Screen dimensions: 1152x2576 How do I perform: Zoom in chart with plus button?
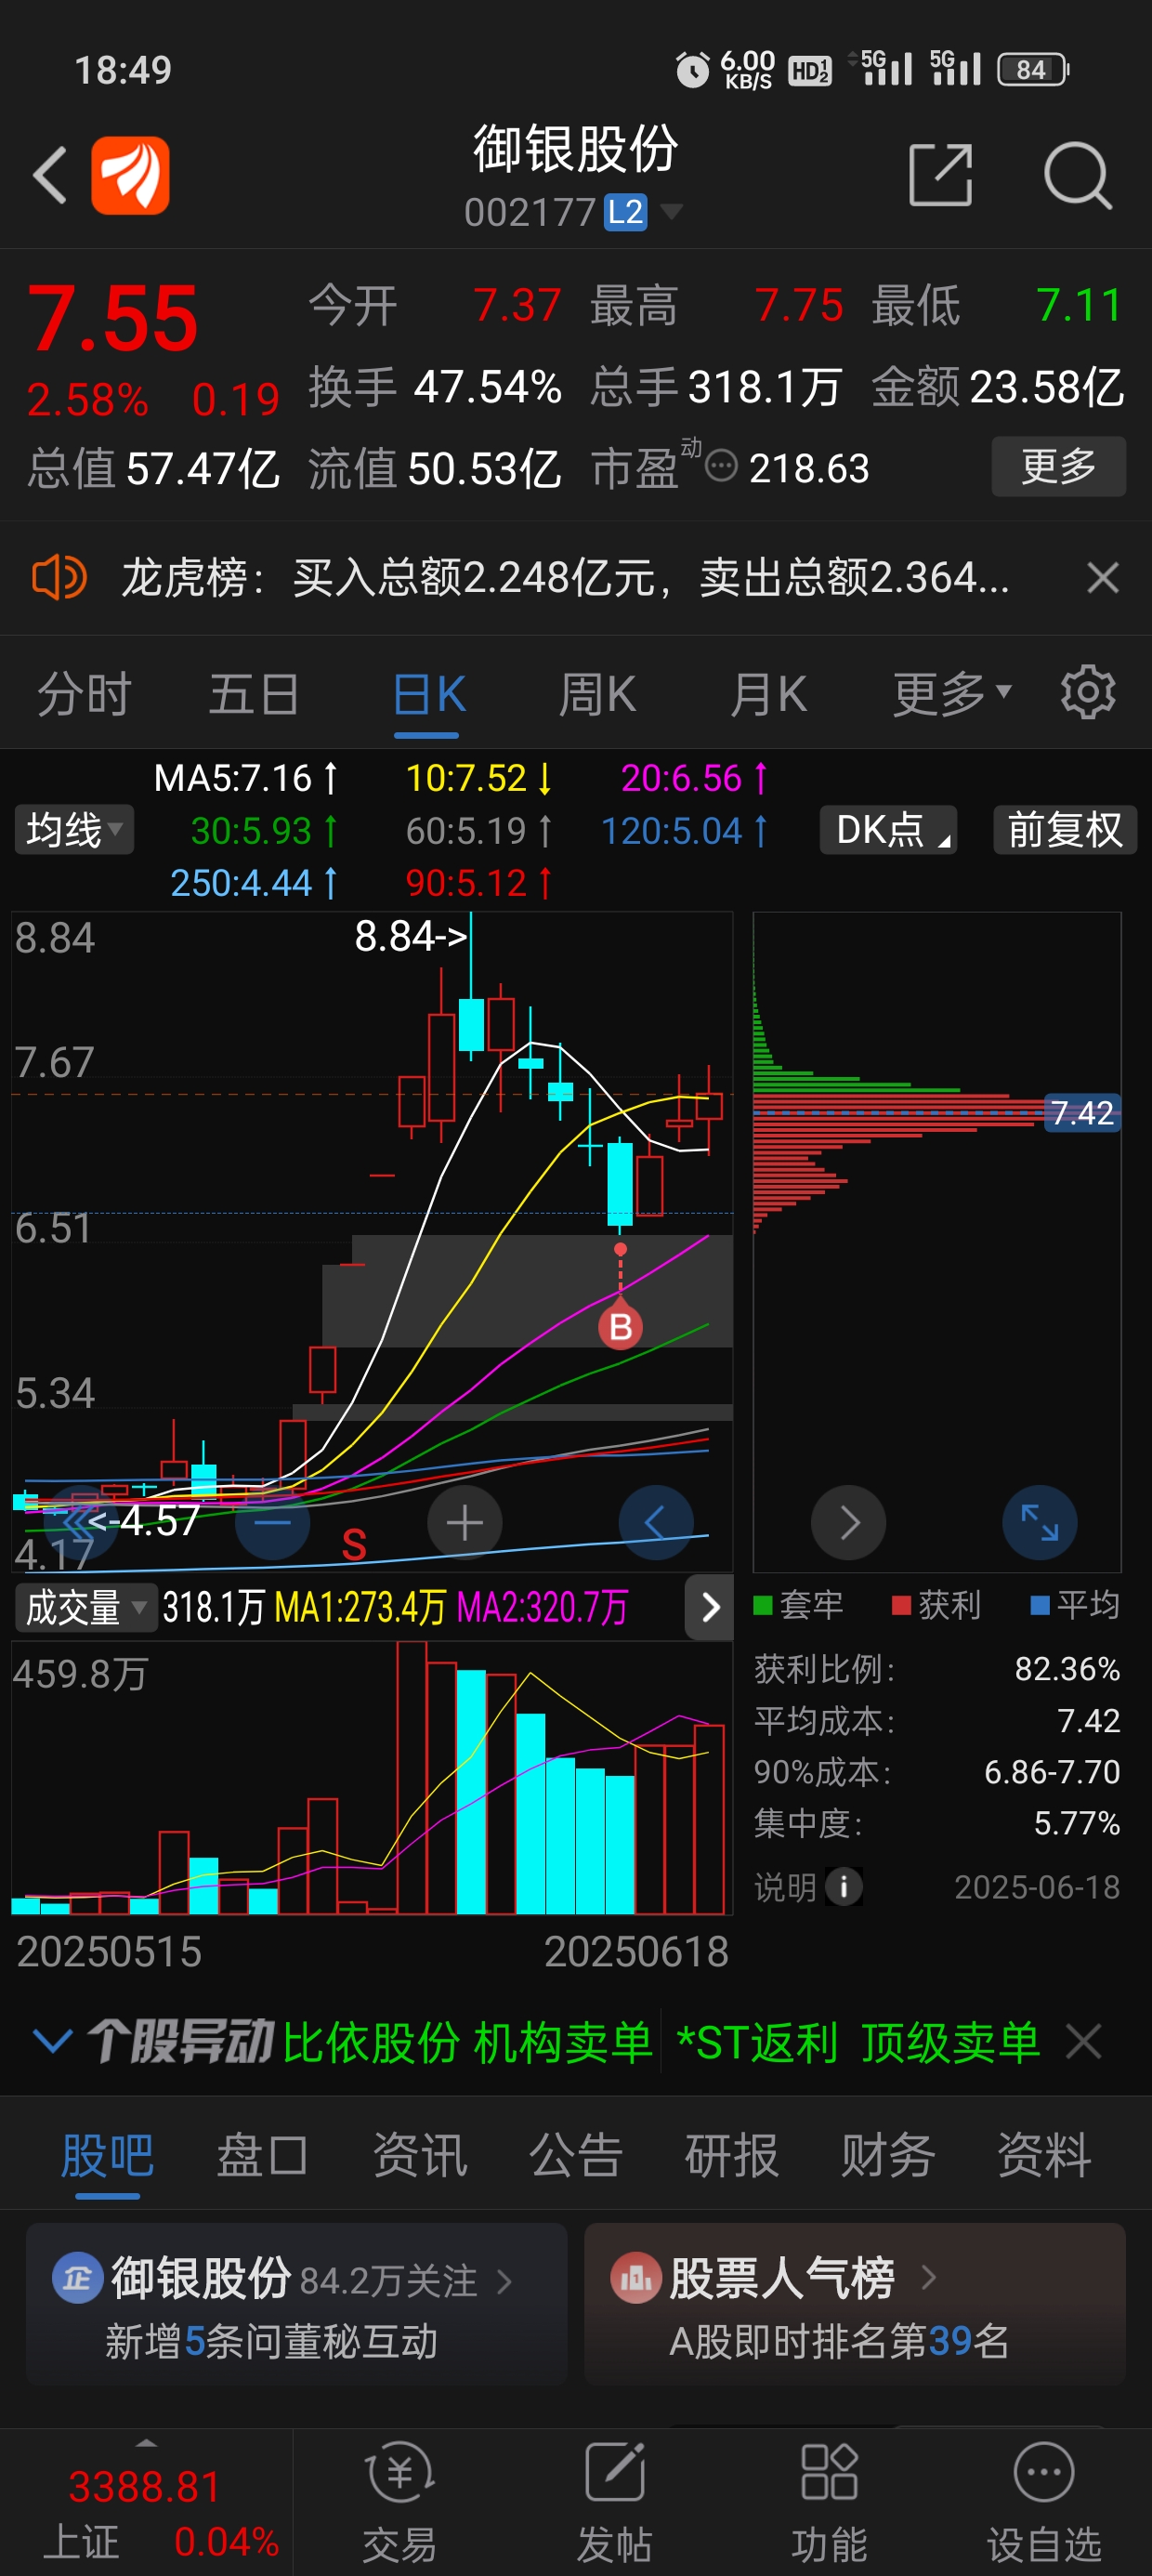[464, 1523]
